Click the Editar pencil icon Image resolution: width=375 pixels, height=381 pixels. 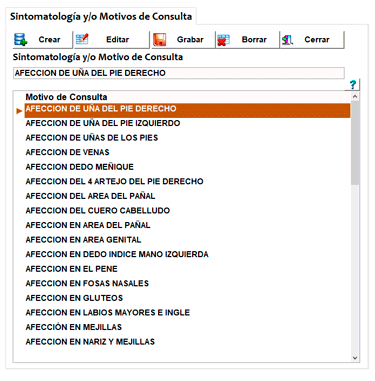82,39
